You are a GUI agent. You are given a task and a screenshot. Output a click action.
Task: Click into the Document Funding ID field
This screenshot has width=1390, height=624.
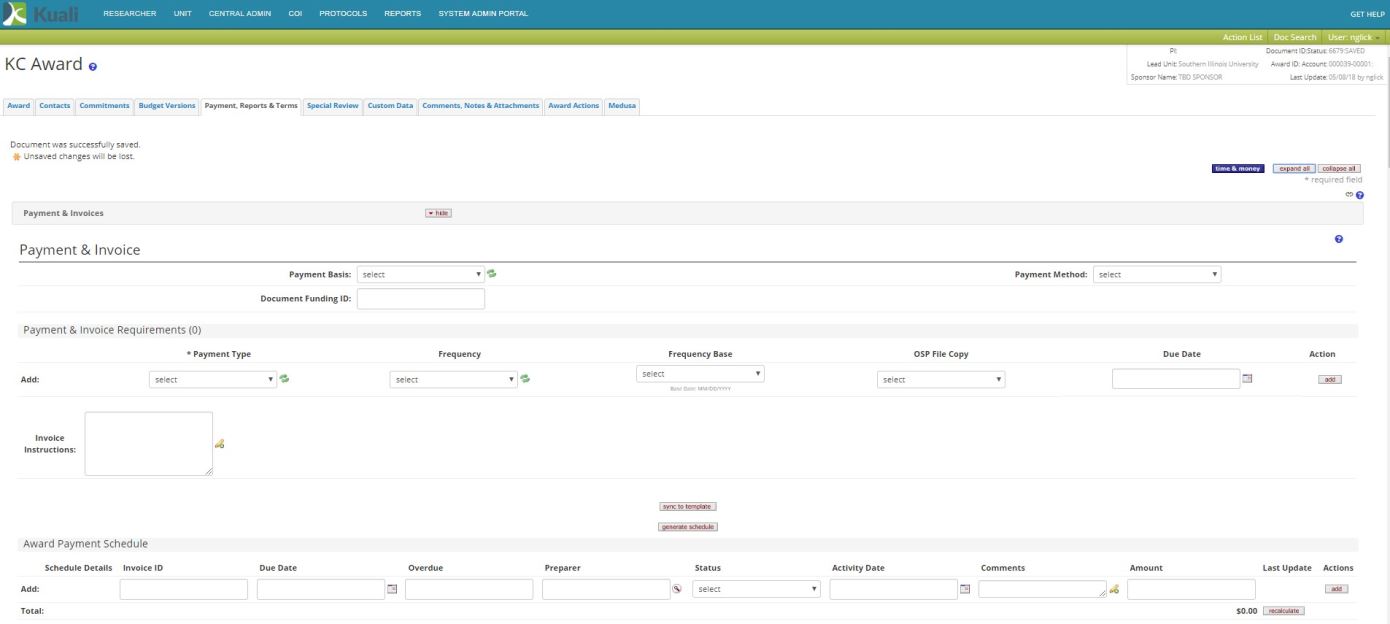(420, 299)
